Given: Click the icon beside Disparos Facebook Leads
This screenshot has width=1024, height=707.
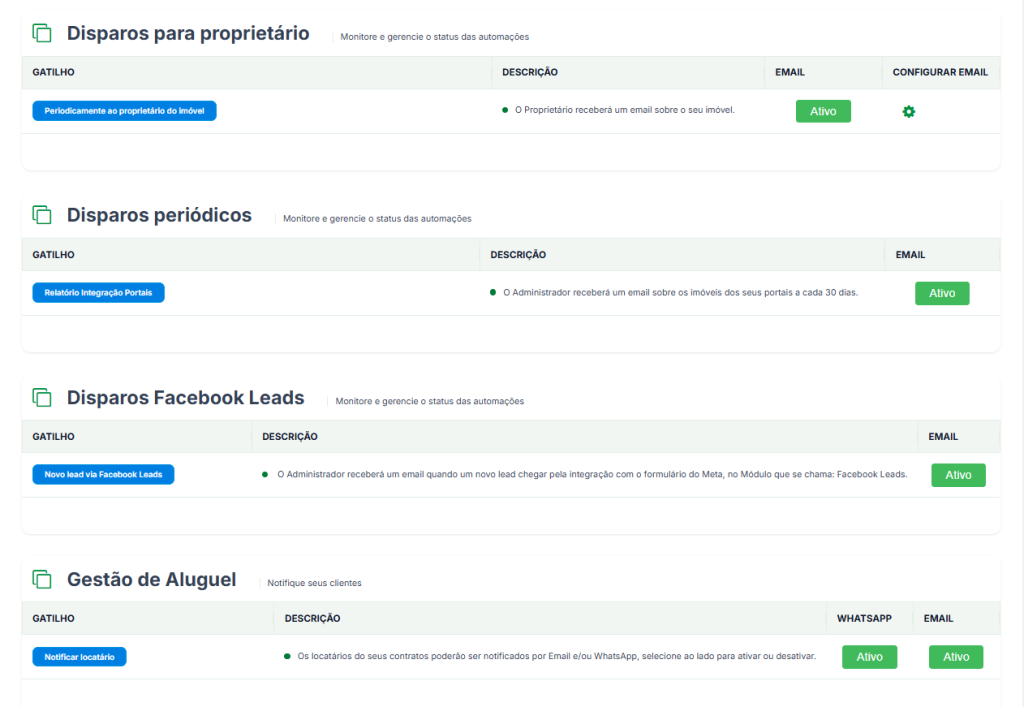Looking at the screenshot, I should pyautogui.click(x=42, y=397).
